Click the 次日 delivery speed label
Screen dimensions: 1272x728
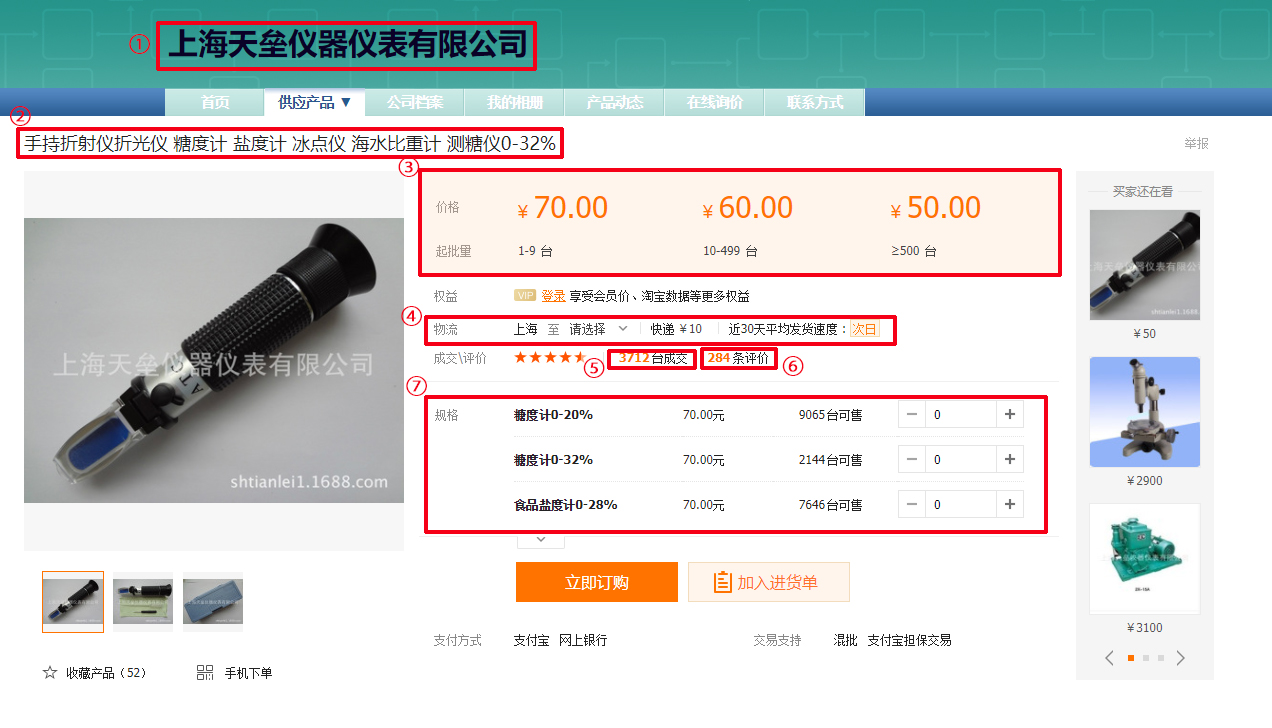(864, 329)
